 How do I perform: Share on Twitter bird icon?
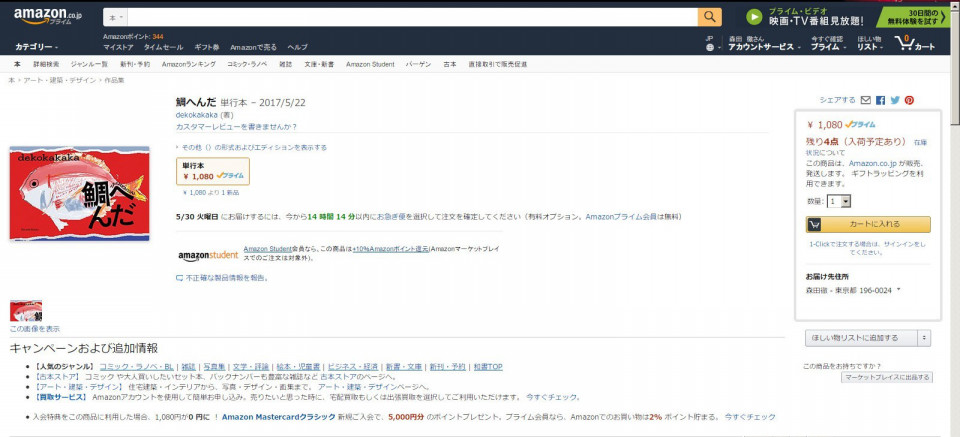coord(895,100)
